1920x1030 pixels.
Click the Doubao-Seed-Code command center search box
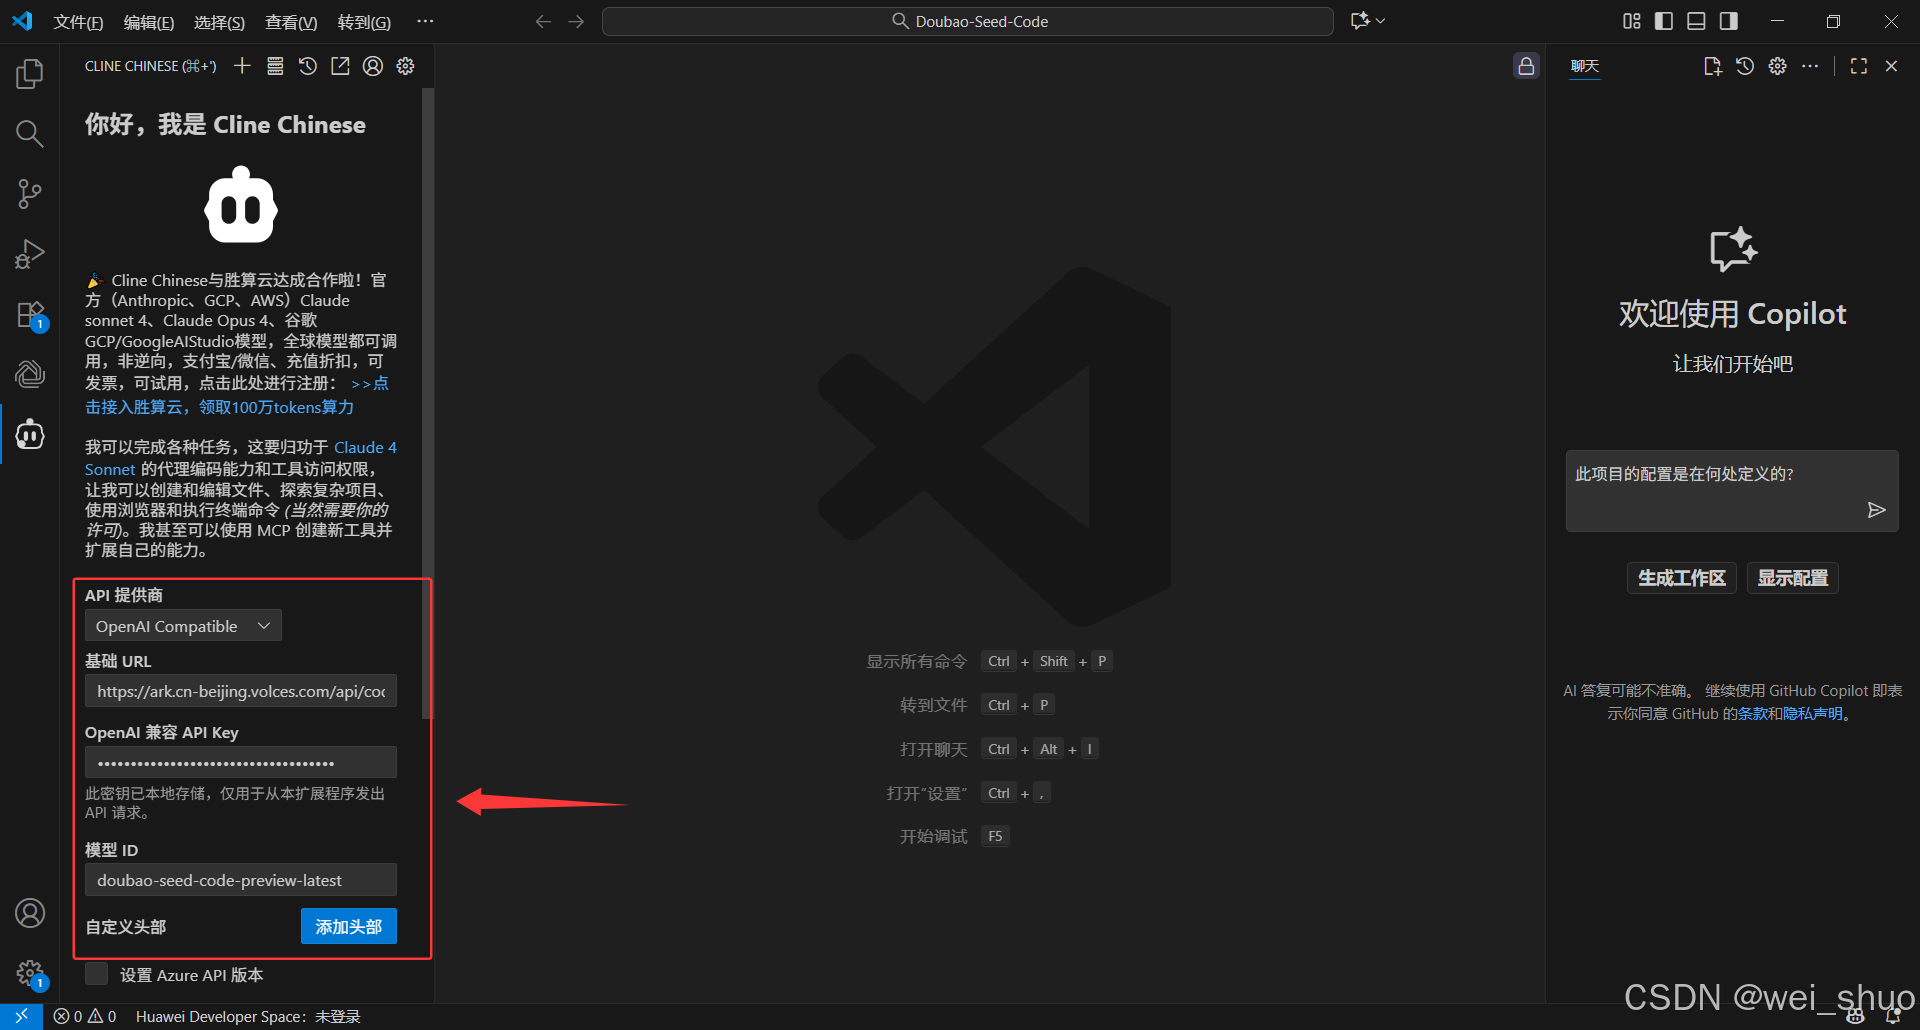968,21
